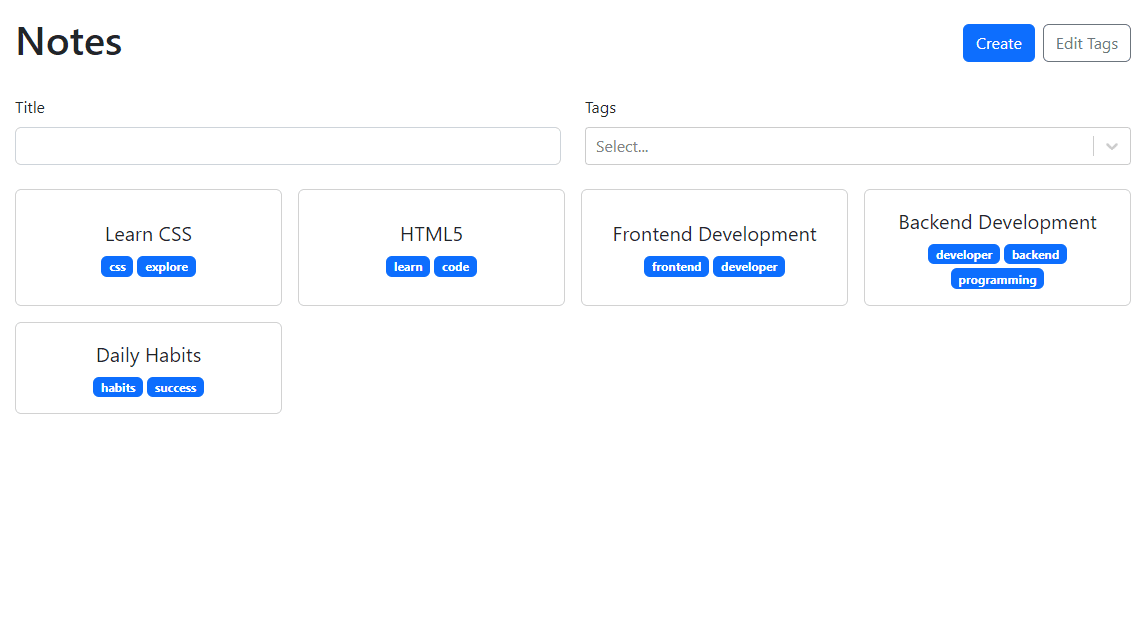
Task: Click the frontend tag badge
Action: point(676,267)
